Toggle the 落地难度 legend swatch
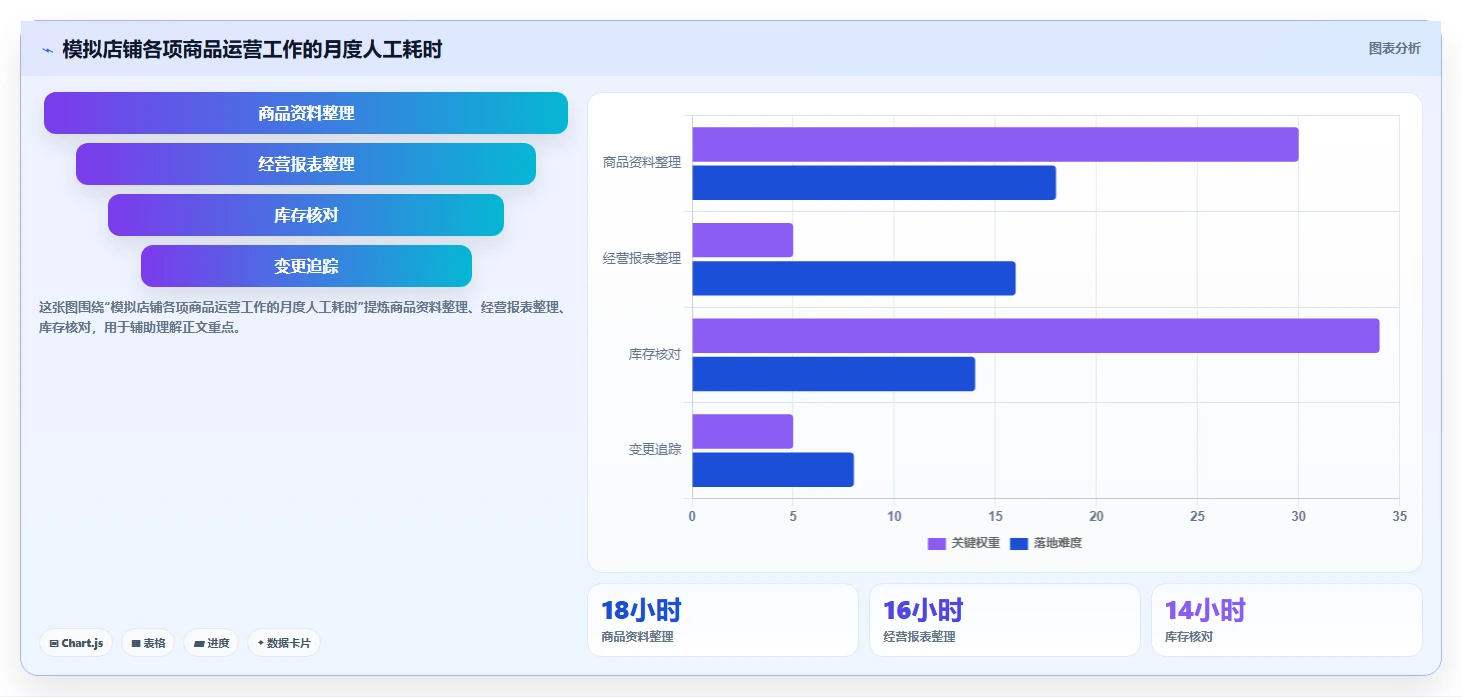Image resolution: width=1462 pixels, height=697 pixels. point(1019,543)
